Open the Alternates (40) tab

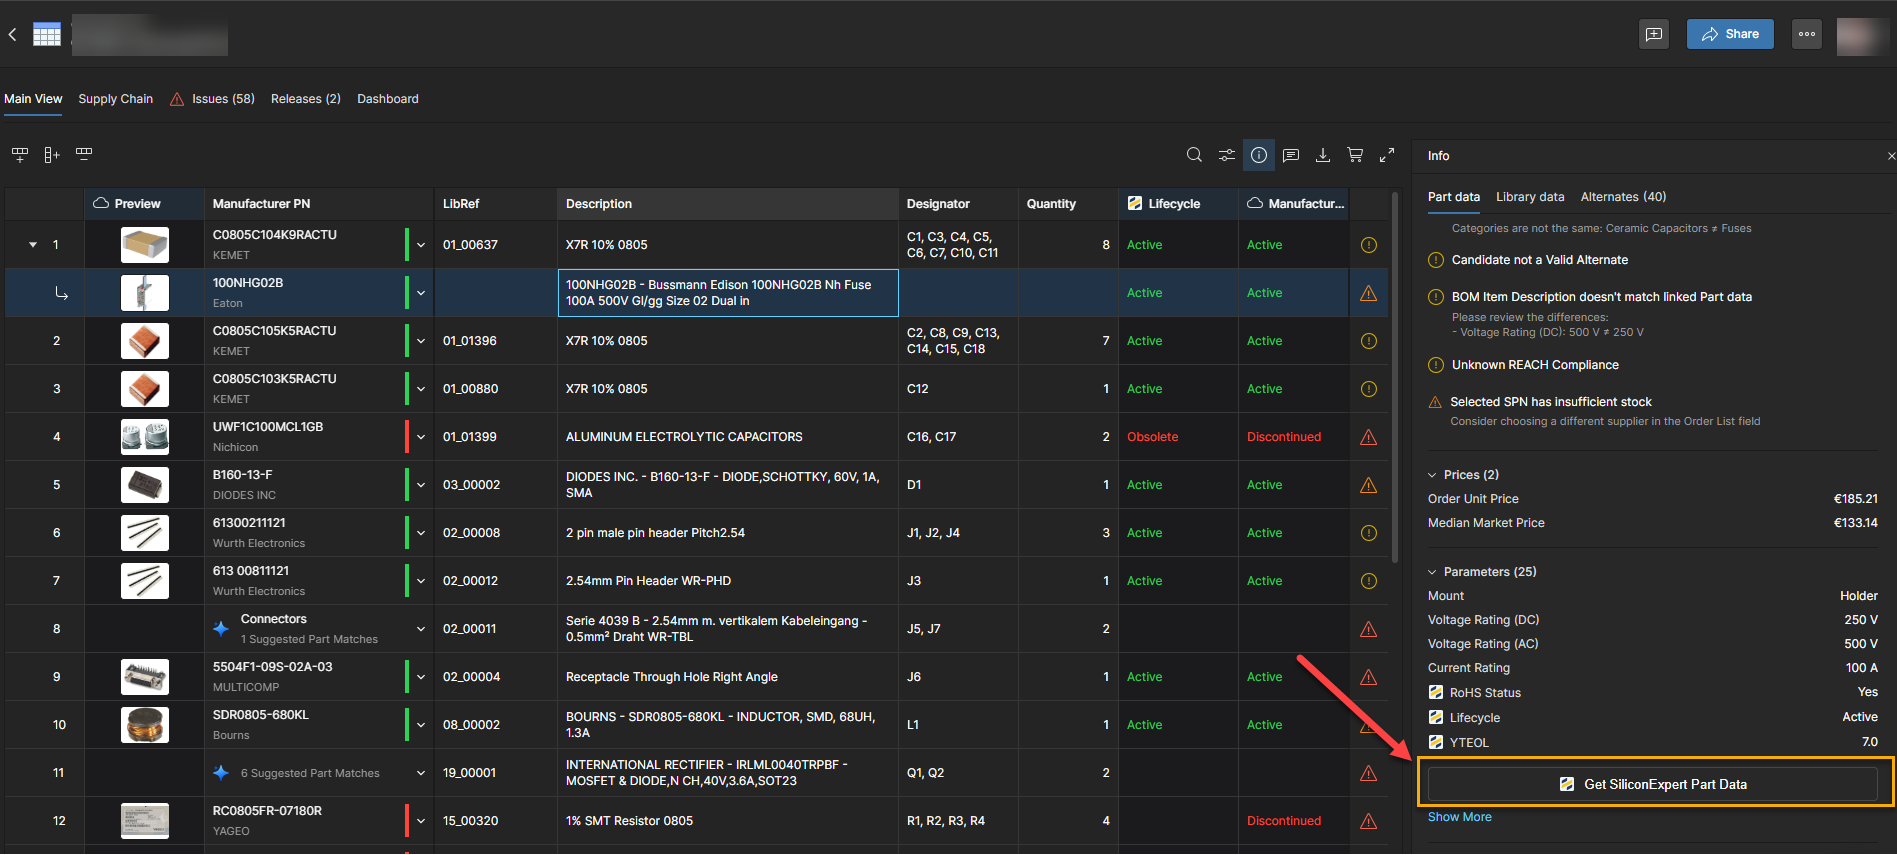(x=1623, y=197)
